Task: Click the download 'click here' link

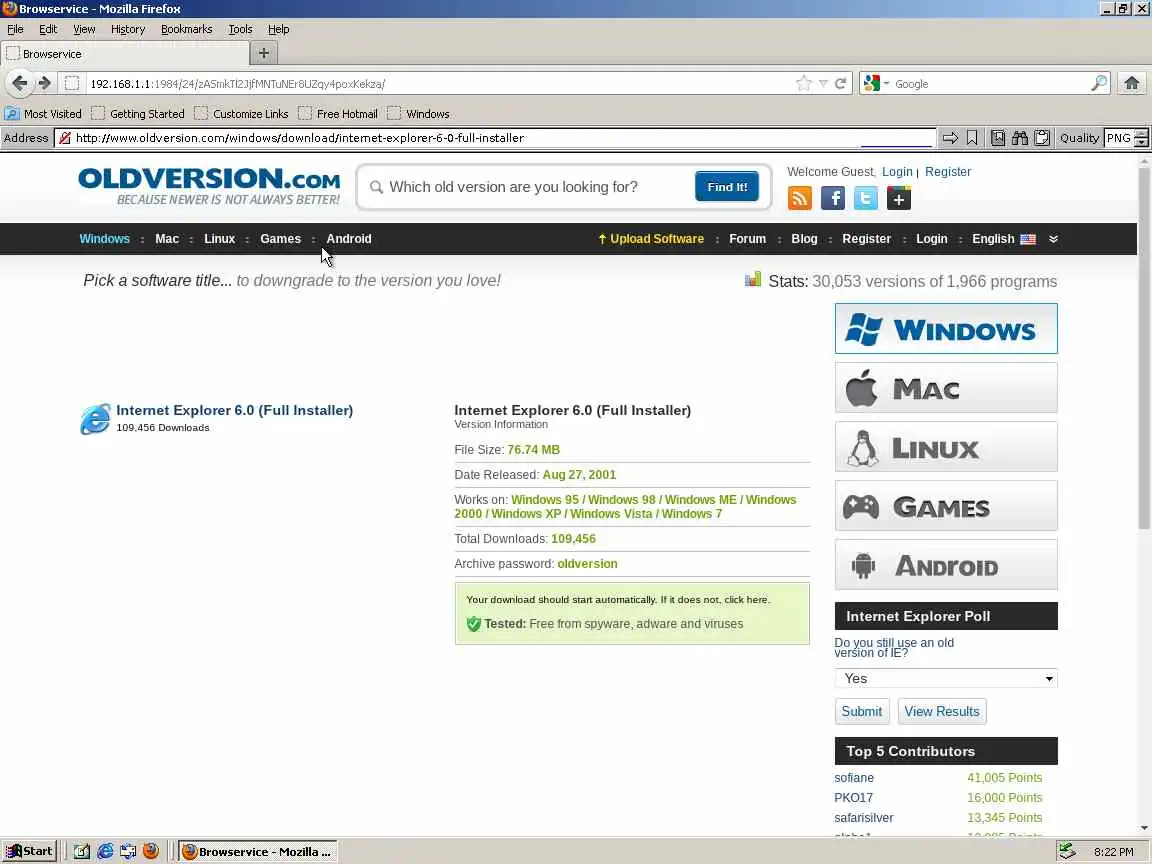Action: click(x=746, y=600)
